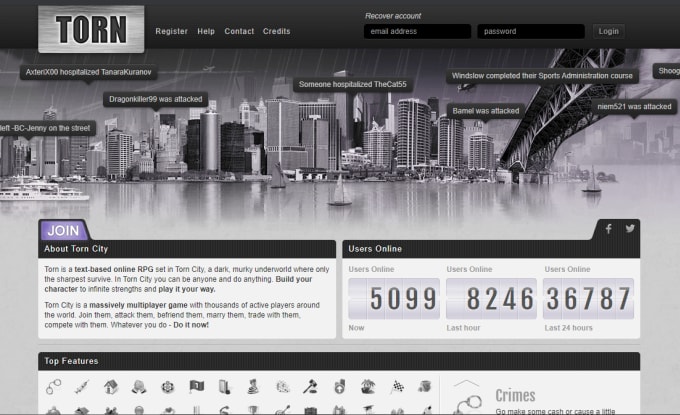The image size is (680, 415).
Task: Click the 'Top Features' panel header
Action: 339,361
